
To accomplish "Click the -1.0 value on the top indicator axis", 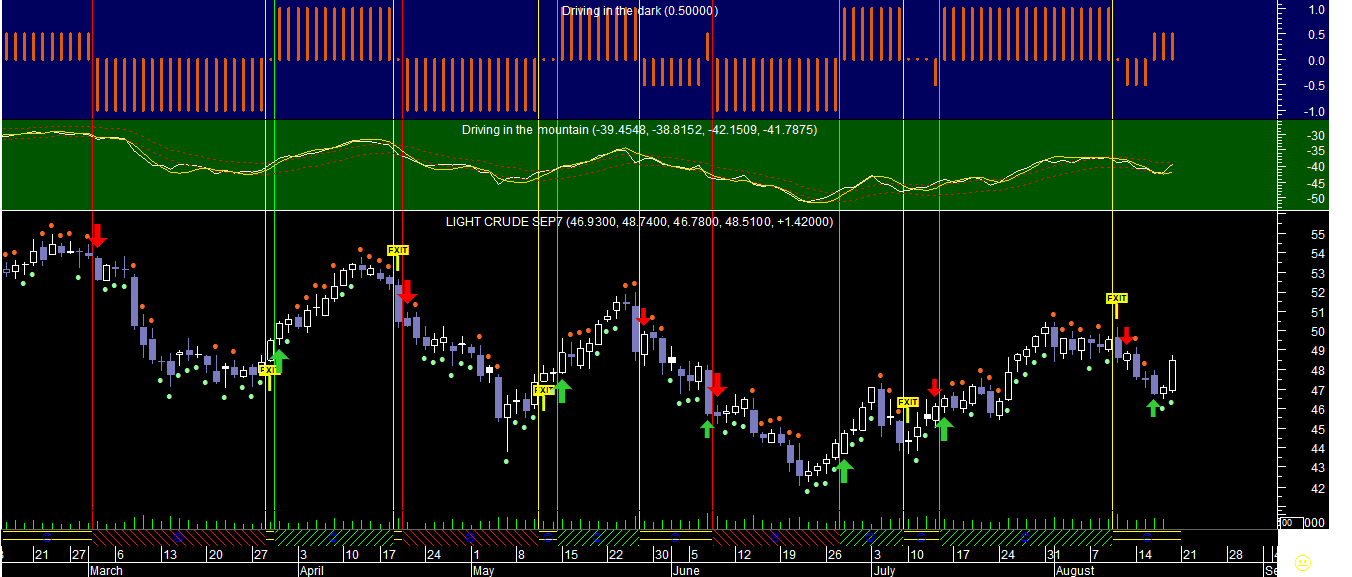I will coord(1315,111).
